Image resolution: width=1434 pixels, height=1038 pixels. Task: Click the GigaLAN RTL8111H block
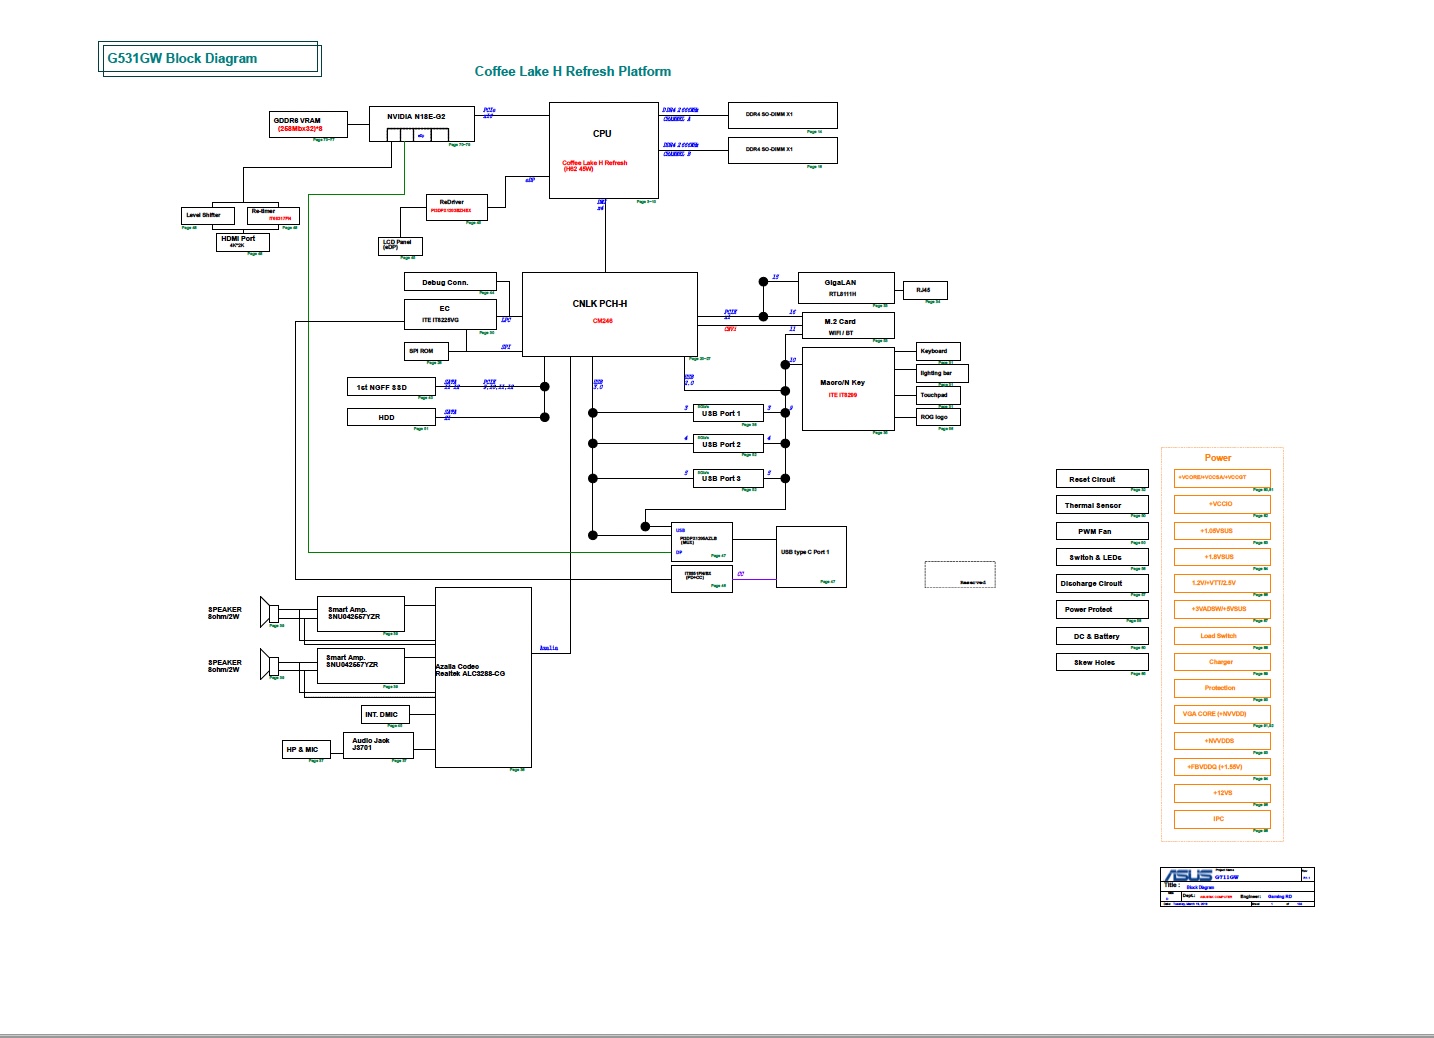[x=846, y=287]
